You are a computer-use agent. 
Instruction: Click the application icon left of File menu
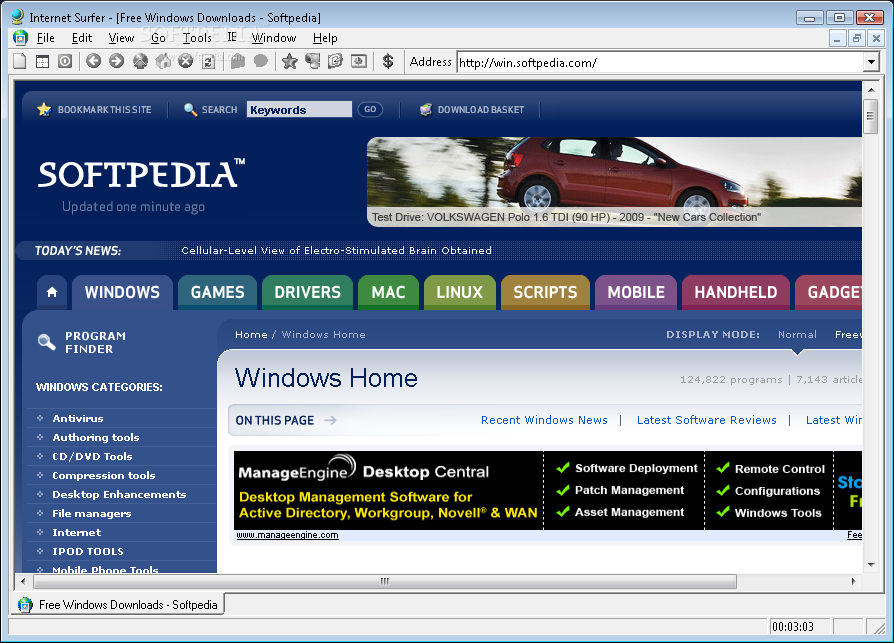[21, 38]
